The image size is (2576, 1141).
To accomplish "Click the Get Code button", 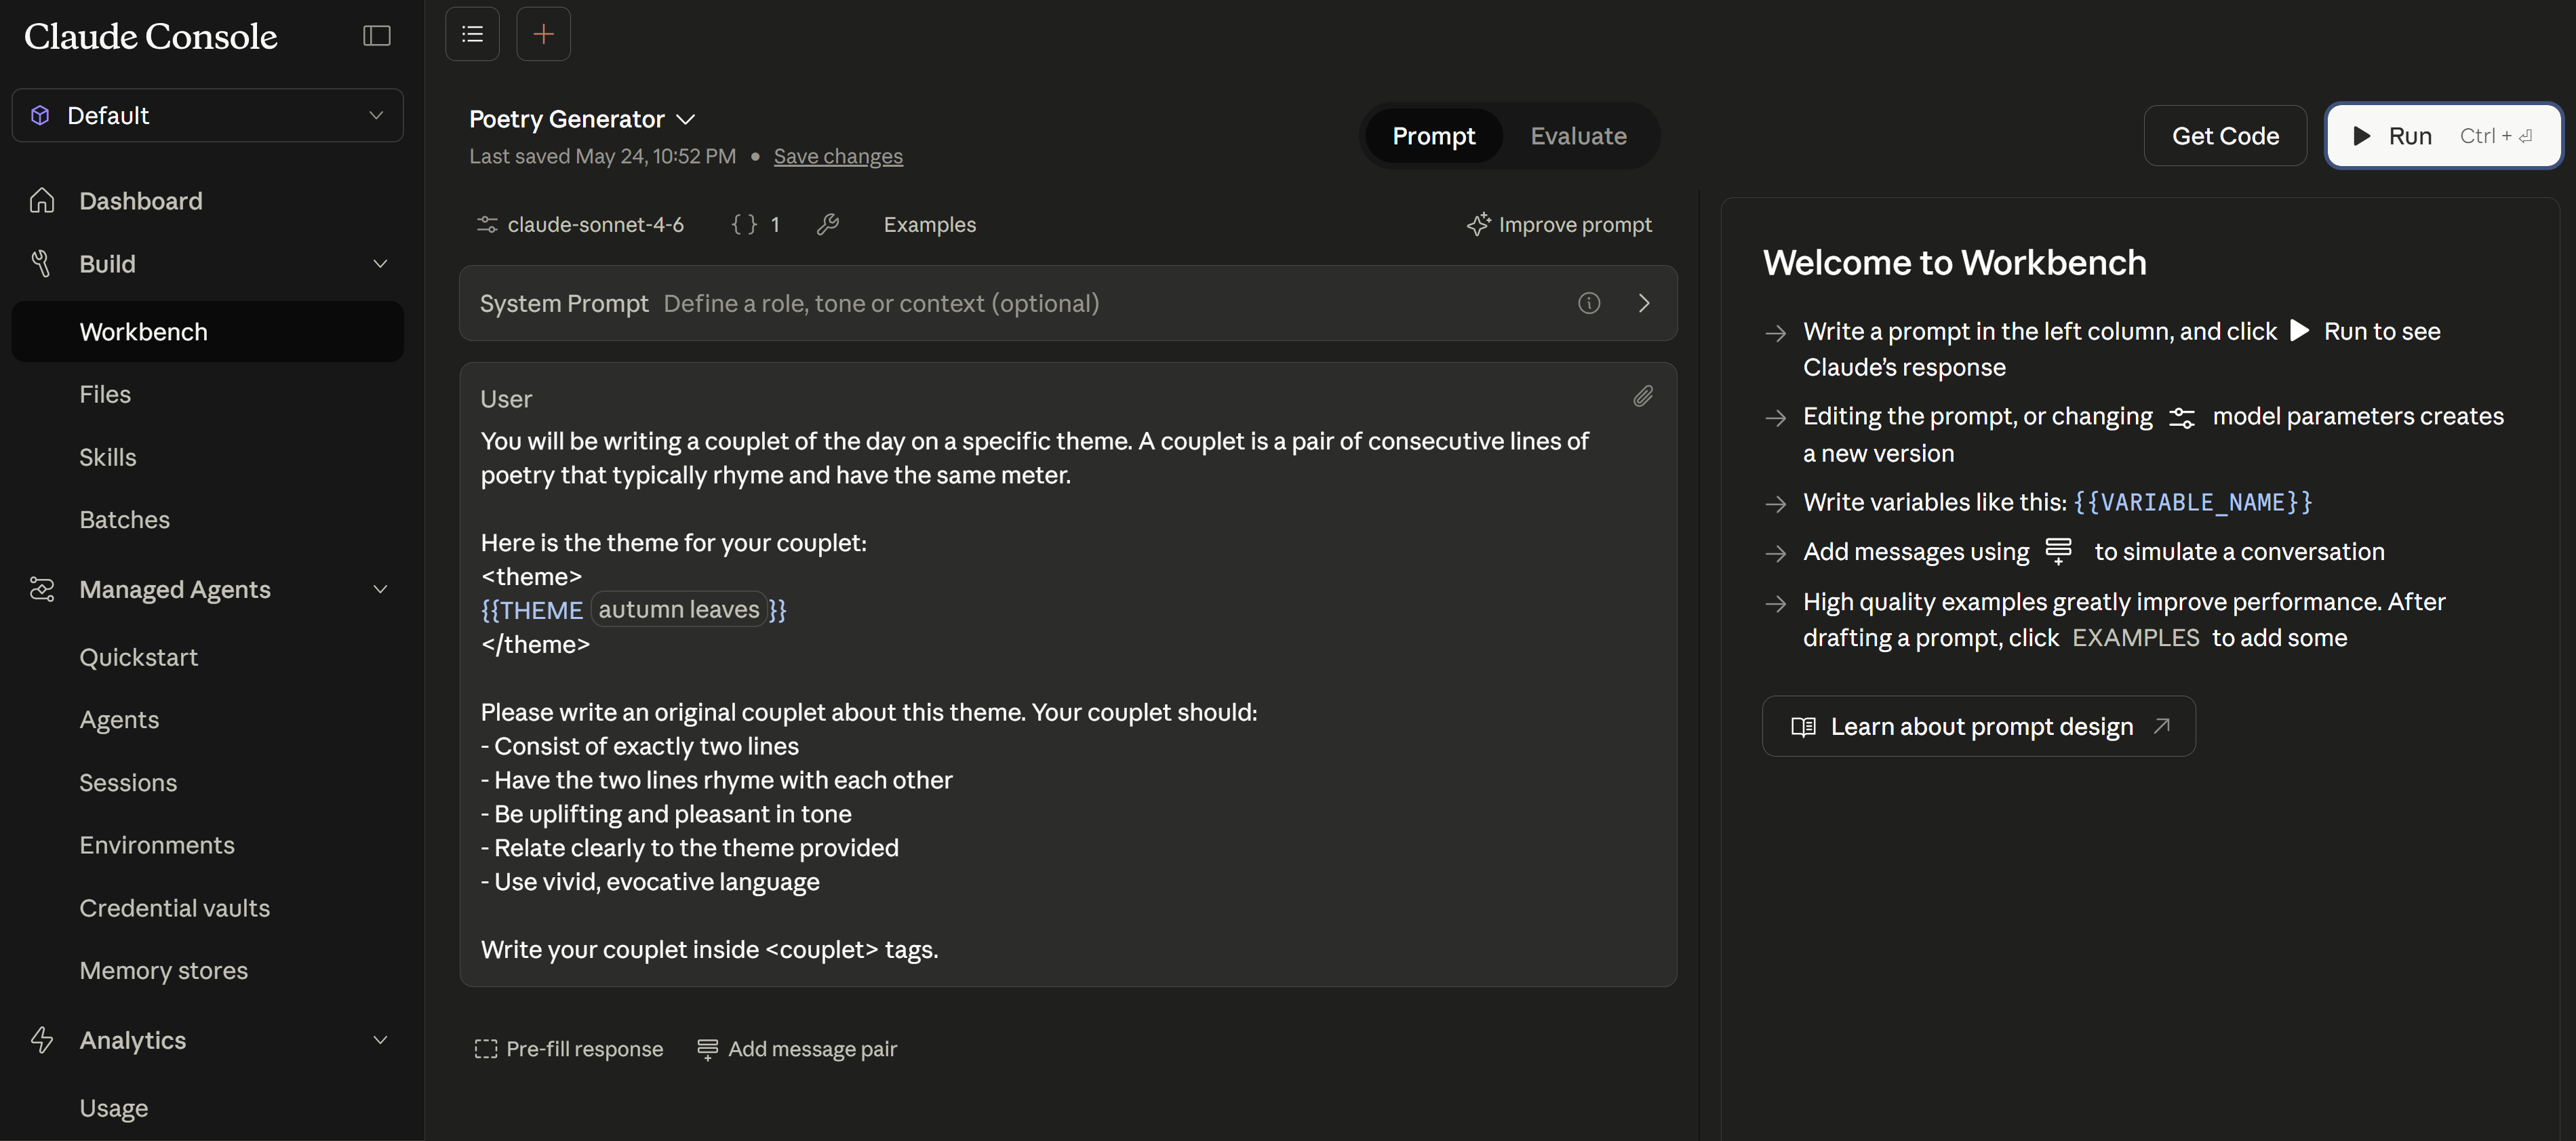I will pyautogui.click(x=2225, y=136).
